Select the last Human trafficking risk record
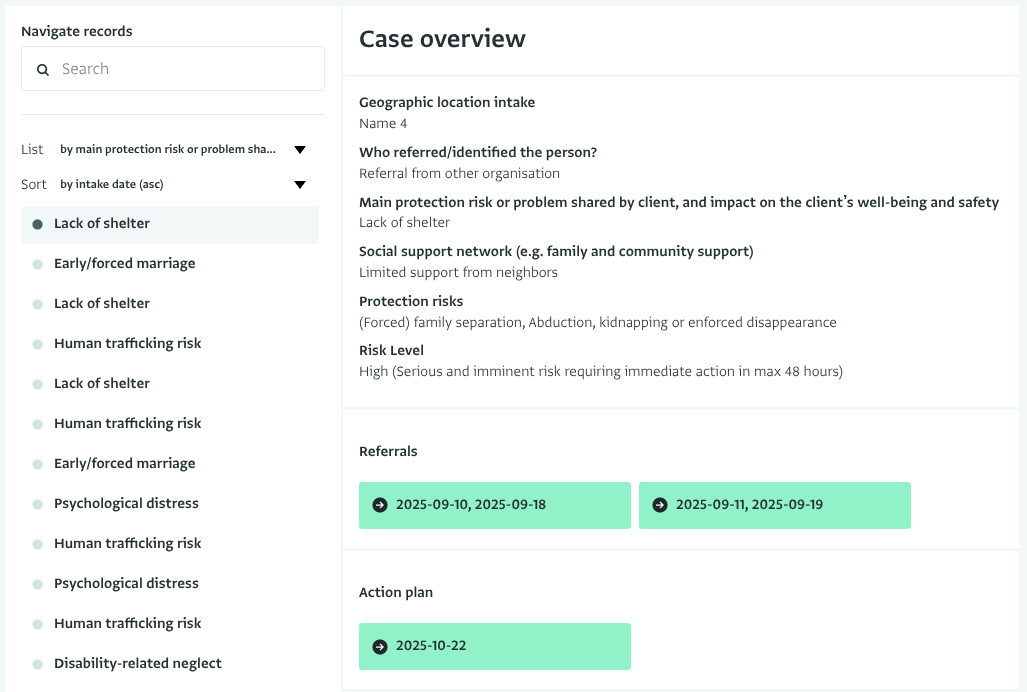The image size is (1027, 692). 127,624
